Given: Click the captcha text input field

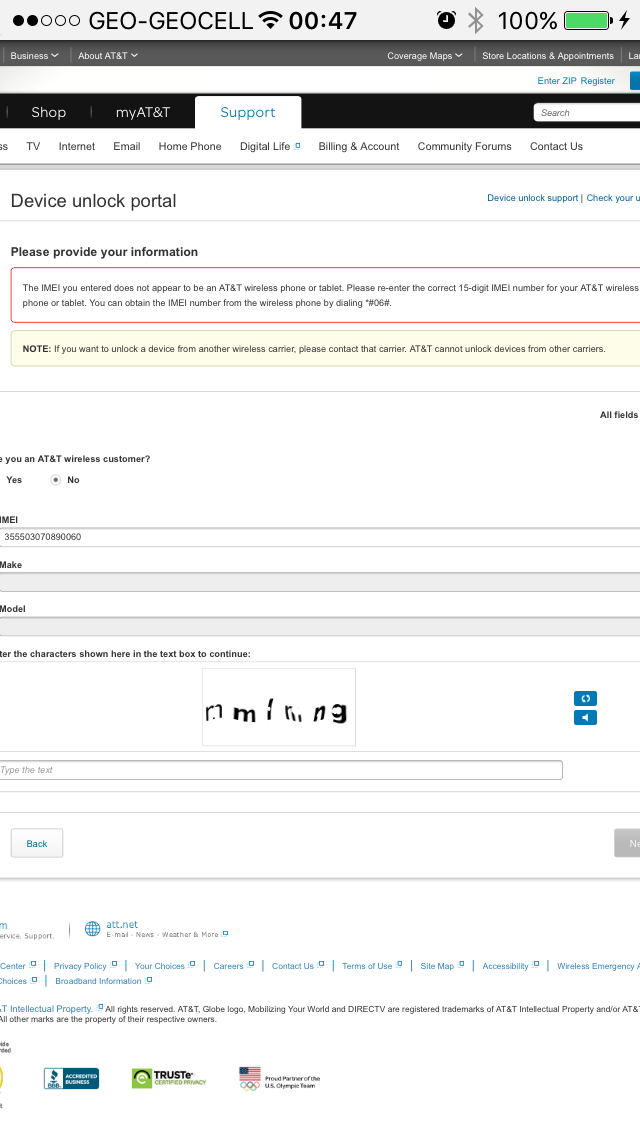Looking at the screenshot, I should tap(281, 770).
